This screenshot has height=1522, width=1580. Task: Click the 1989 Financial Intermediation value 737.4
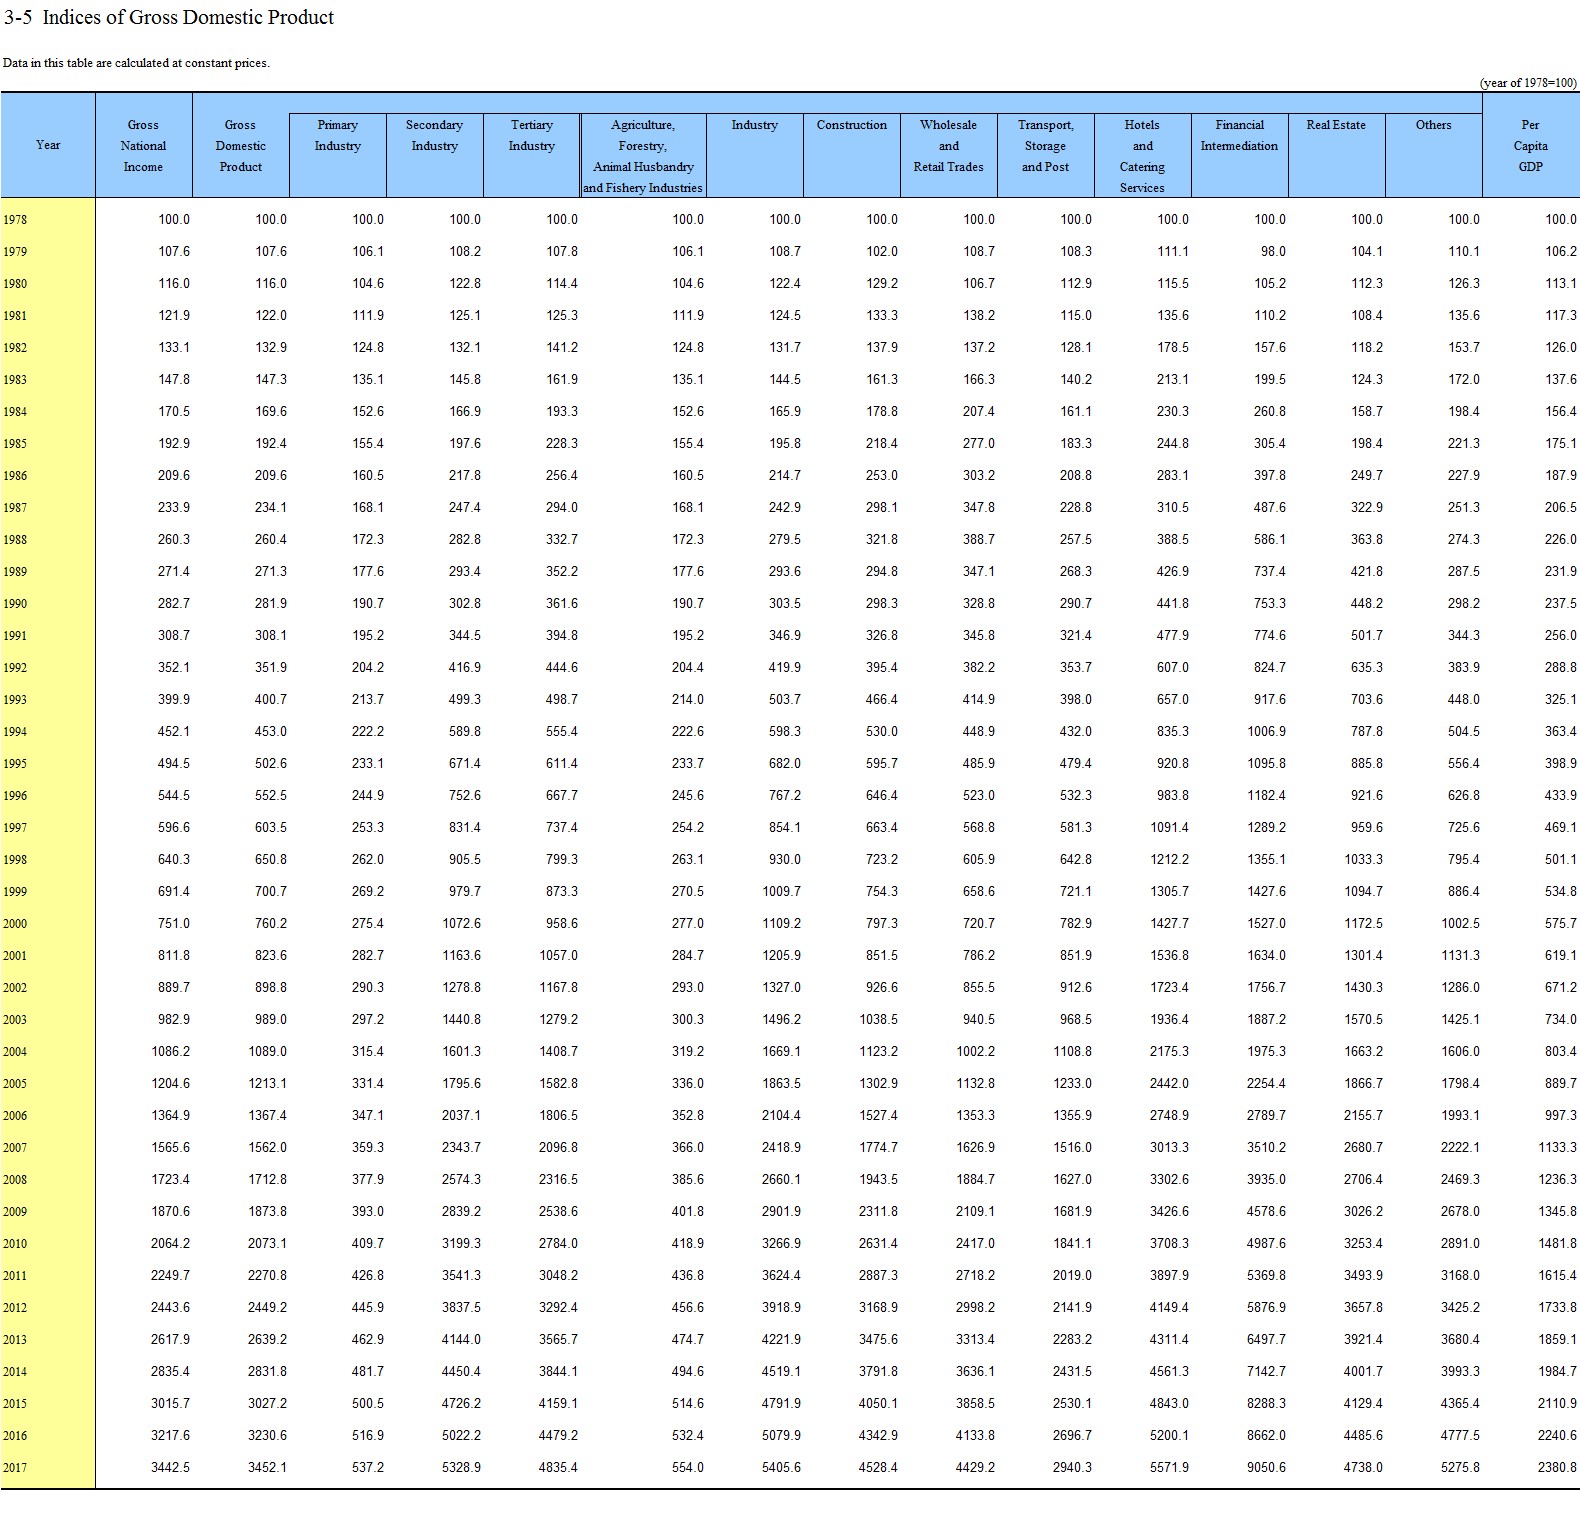(1270, 571)
